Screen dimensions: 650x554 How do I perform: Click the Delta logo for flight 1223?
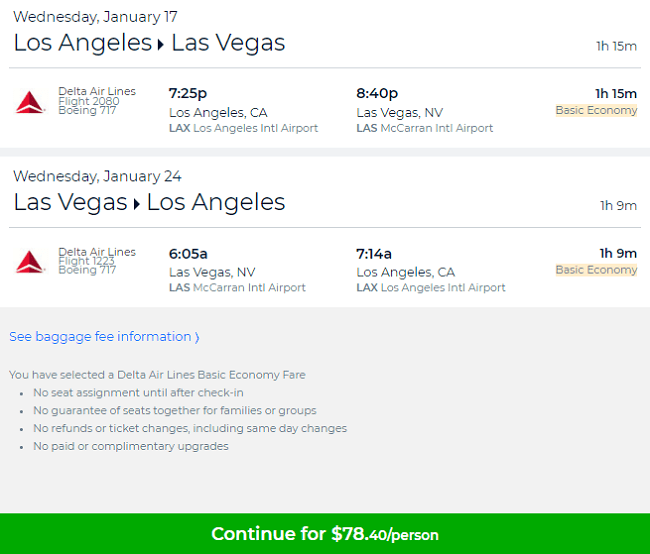[30, 262]
